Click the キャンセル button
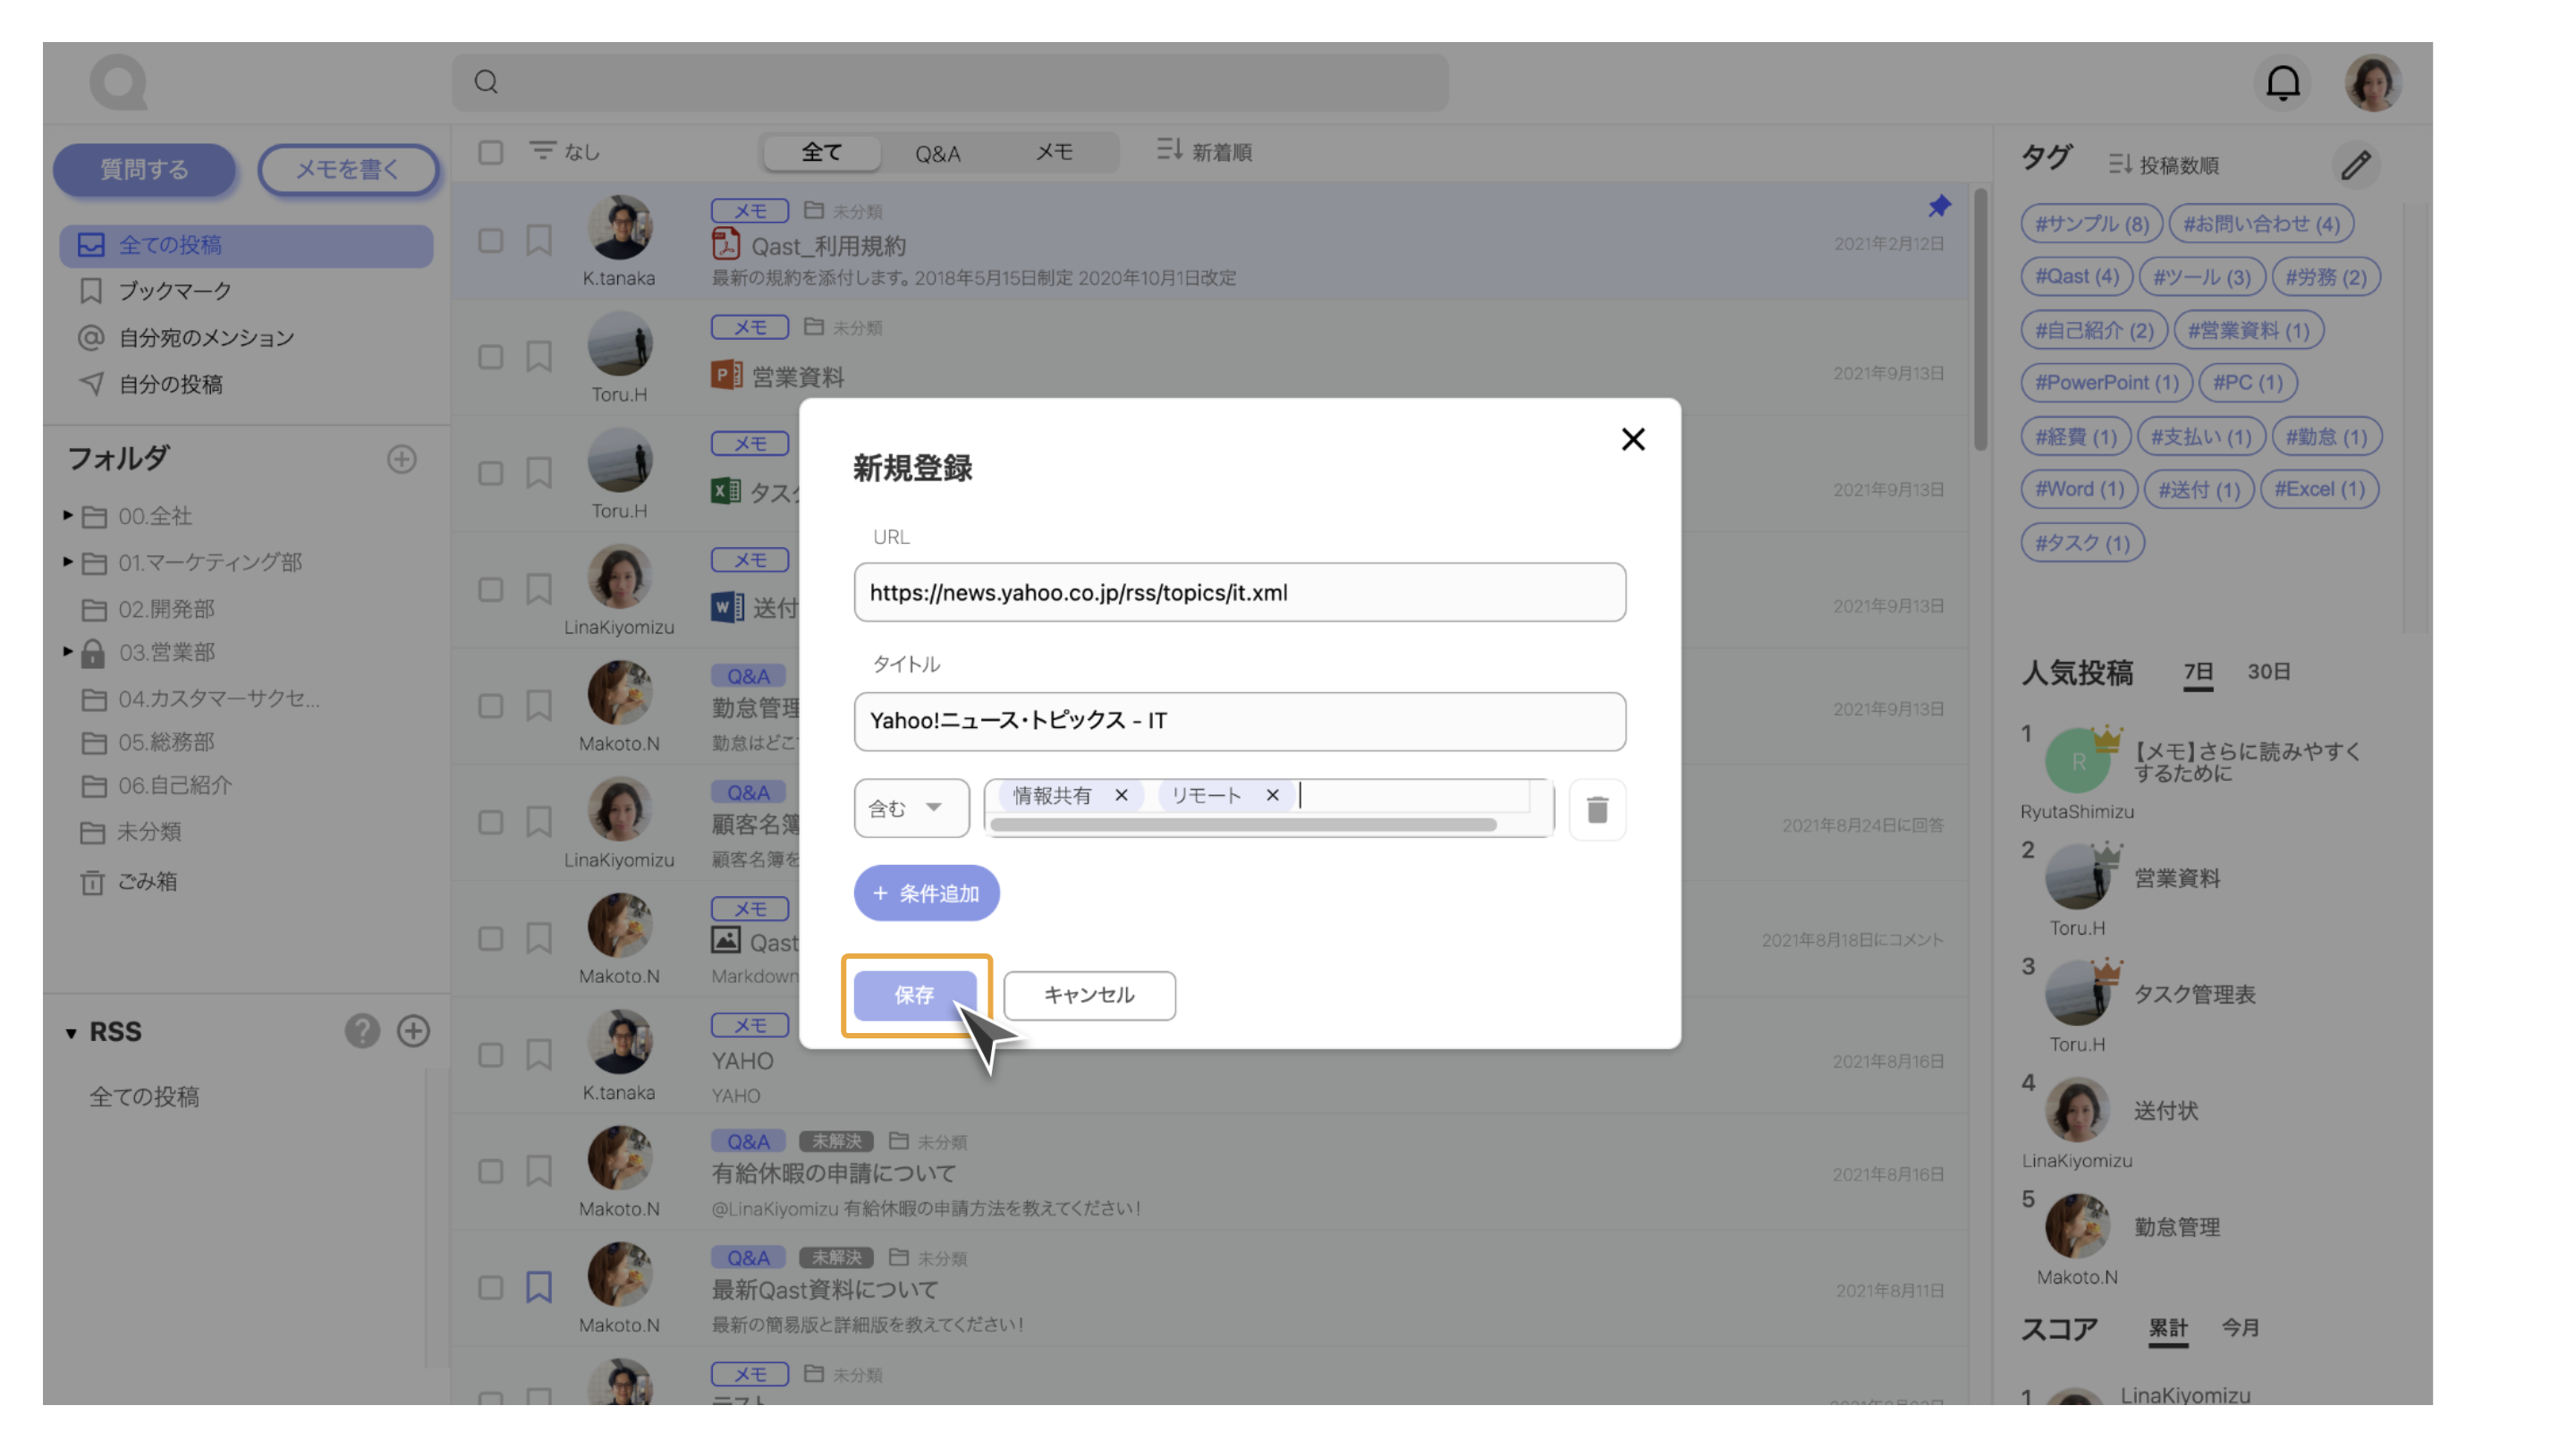Image resolution: width=2576 pixels, height=1448 pixels. pyautogui.click(x=1089, y=995)
